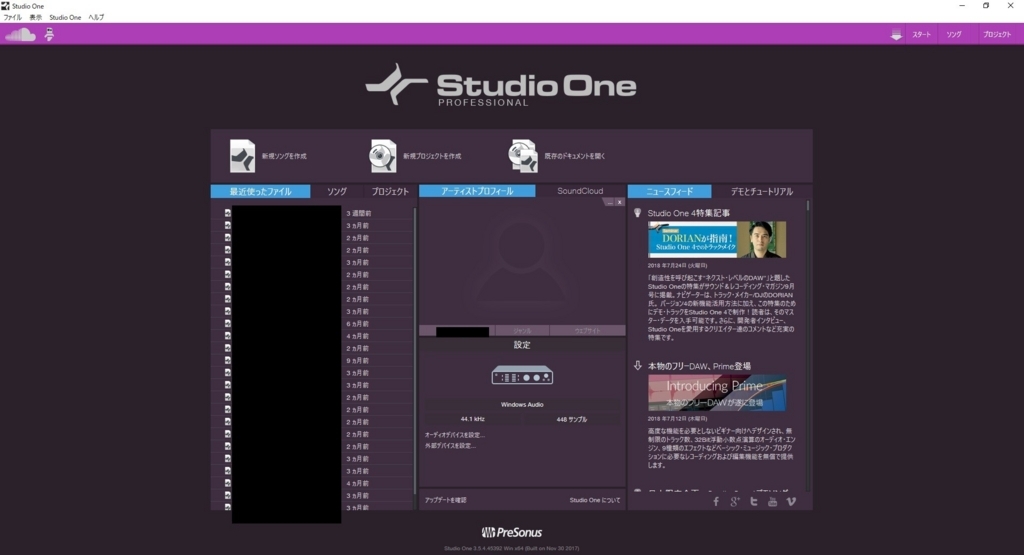Click the Studio One 4特集記事 headline
The height and width of the screenshot is (555, 1024).
tap(688, 213)
